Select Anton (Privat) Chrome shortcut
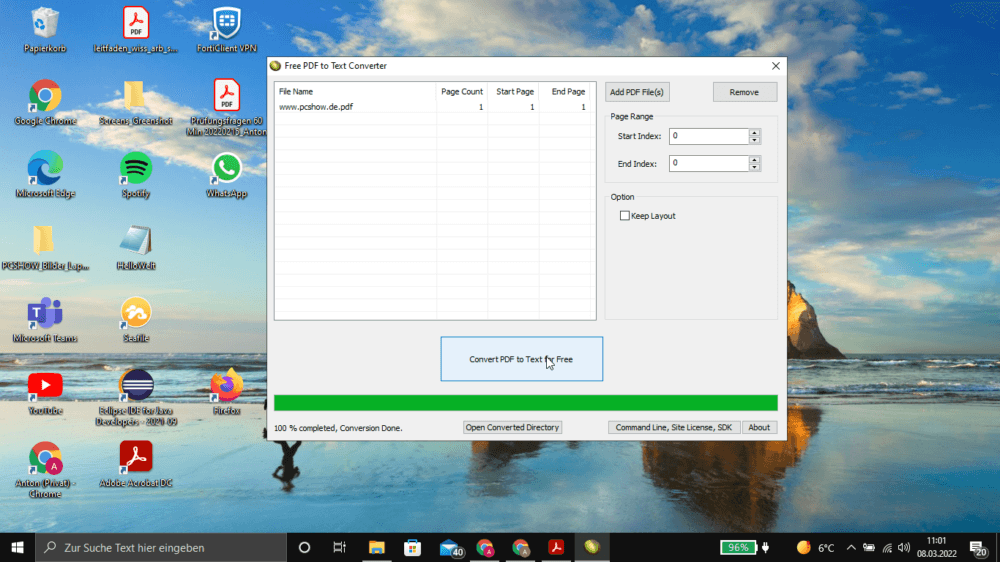Viewport: 1000px width, 562px height. click(45, 470)
